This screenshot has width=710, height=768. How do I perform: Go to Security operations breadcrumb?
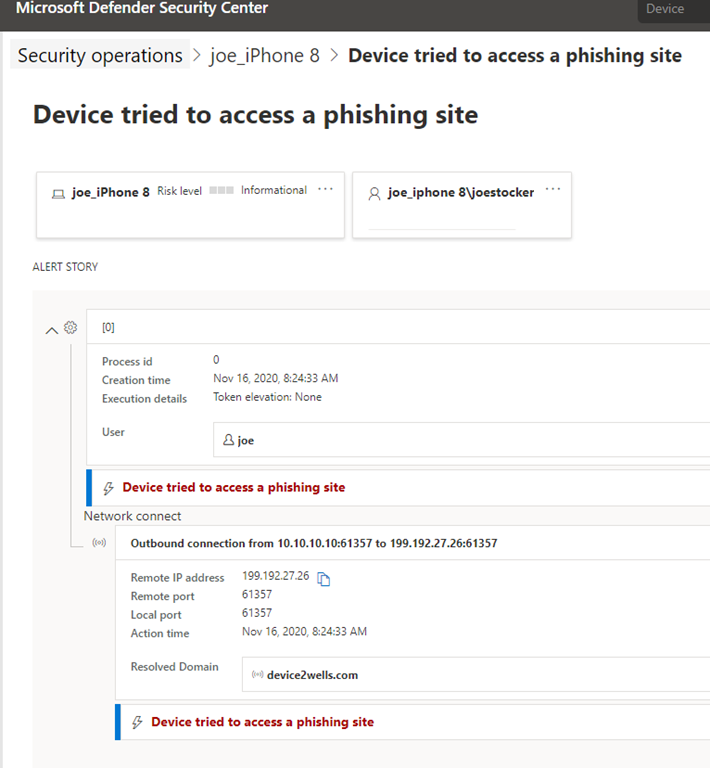tap(100, 56)
